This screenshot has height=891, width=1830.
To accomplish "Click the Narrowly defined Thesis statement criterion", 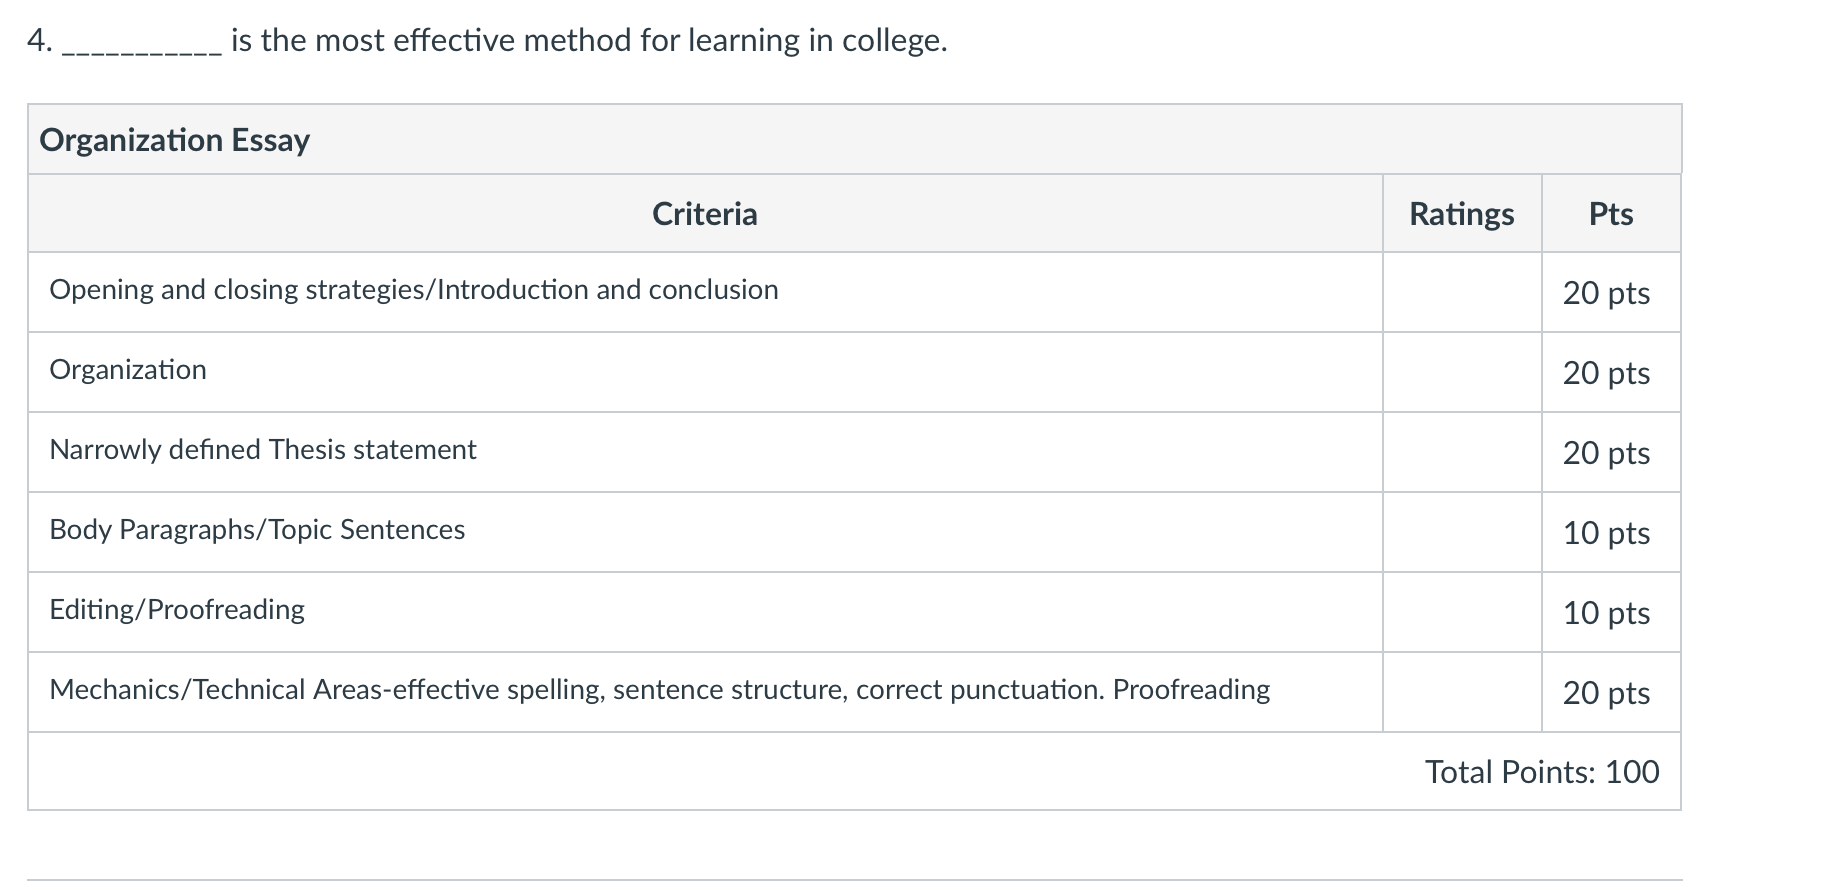I will click(x=263, y=450).
